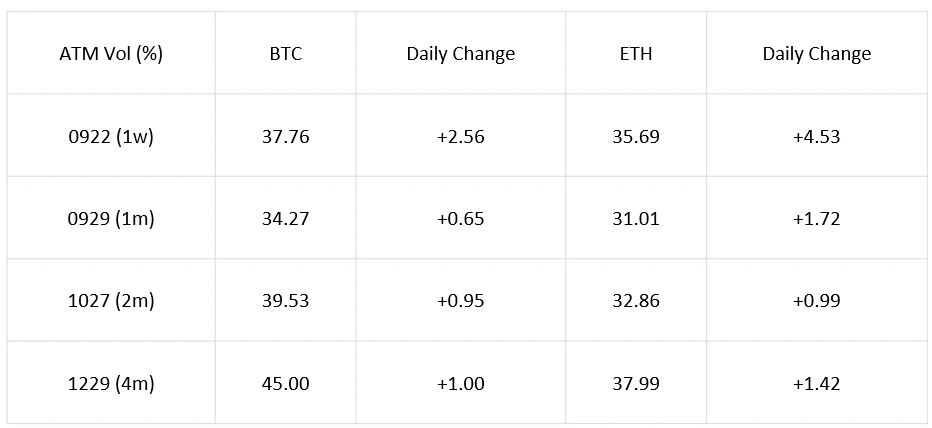Click the cell showing 31.01
932x428 pixels.
coord(635,218)
